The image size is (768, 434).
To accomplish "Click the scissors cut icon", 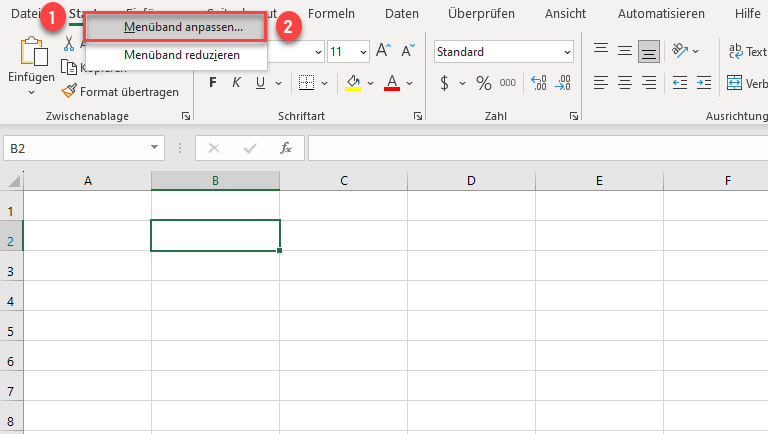I will [69, 44].
